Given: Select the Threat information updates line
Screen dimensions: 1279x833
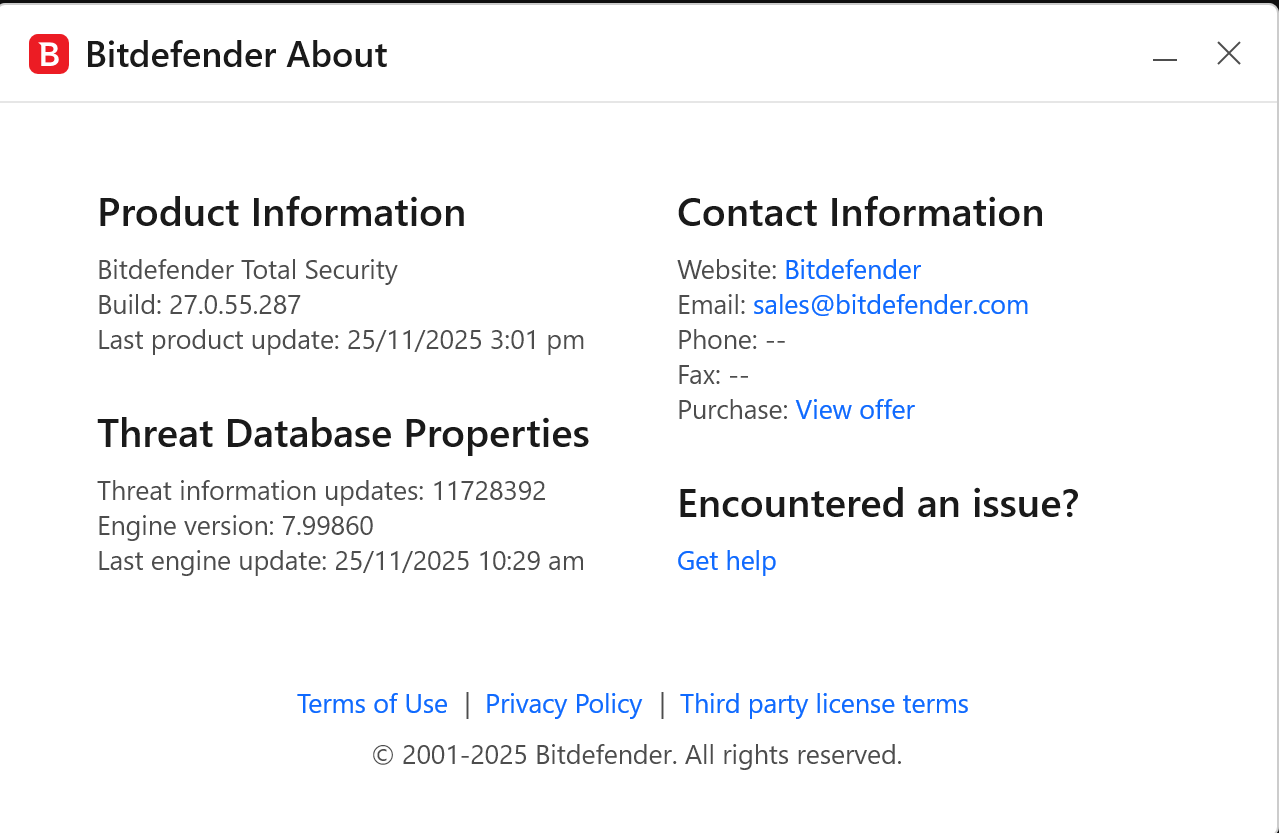Looking at the screenshot, I should 321,491.
